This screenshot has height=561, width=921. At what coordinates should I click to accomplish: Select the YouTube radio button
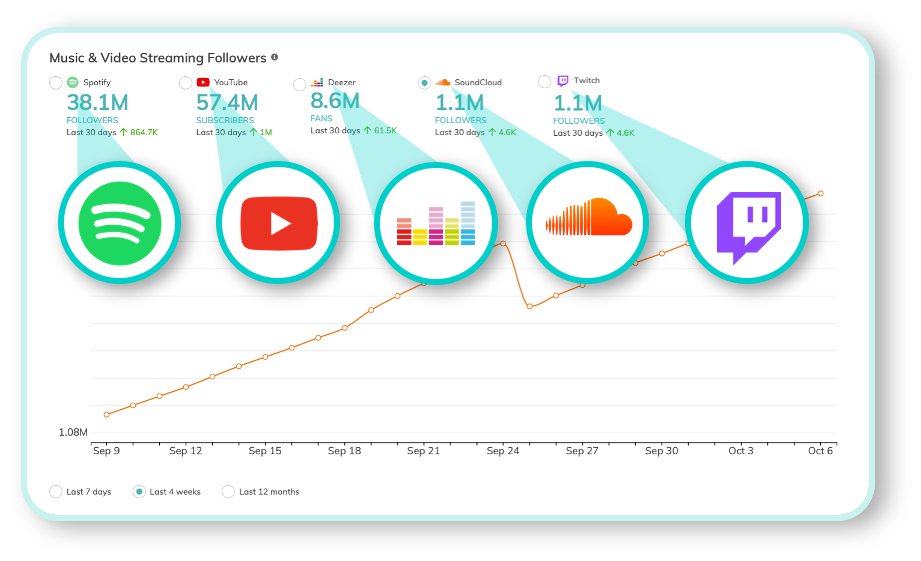click(186, 83)
